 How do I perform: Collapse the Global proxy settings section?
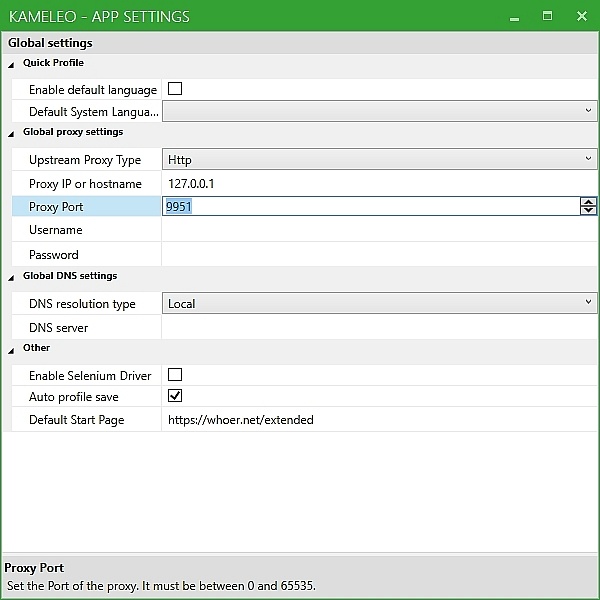tap(11, 134)
